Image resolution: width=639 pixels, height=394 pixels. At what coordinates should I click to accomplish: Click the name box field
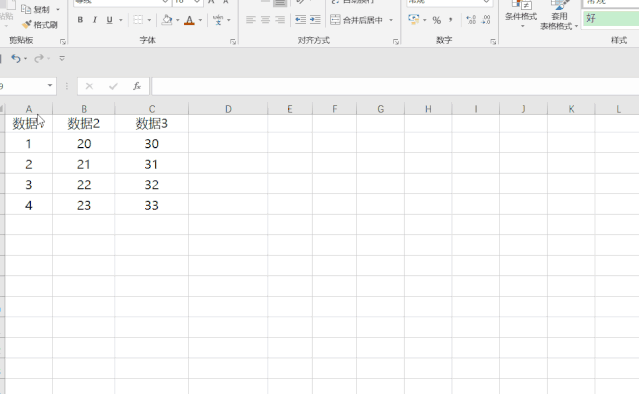coord(22,86)
